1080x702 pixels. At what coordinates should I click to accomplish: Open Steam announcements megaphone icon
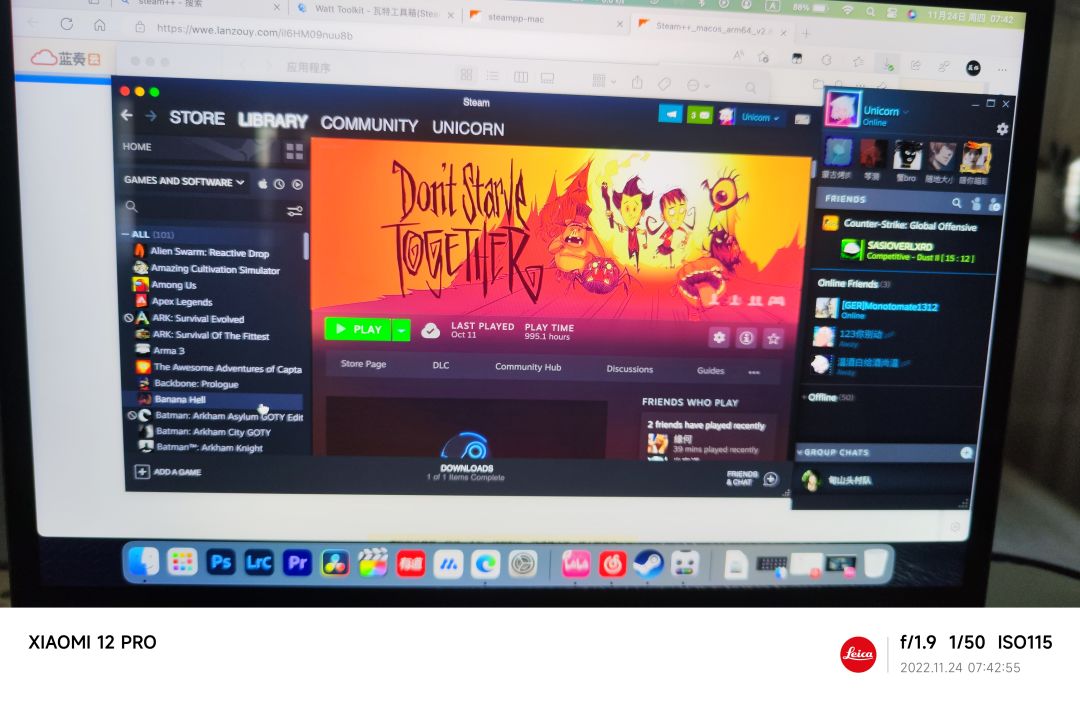pos(670,114)
